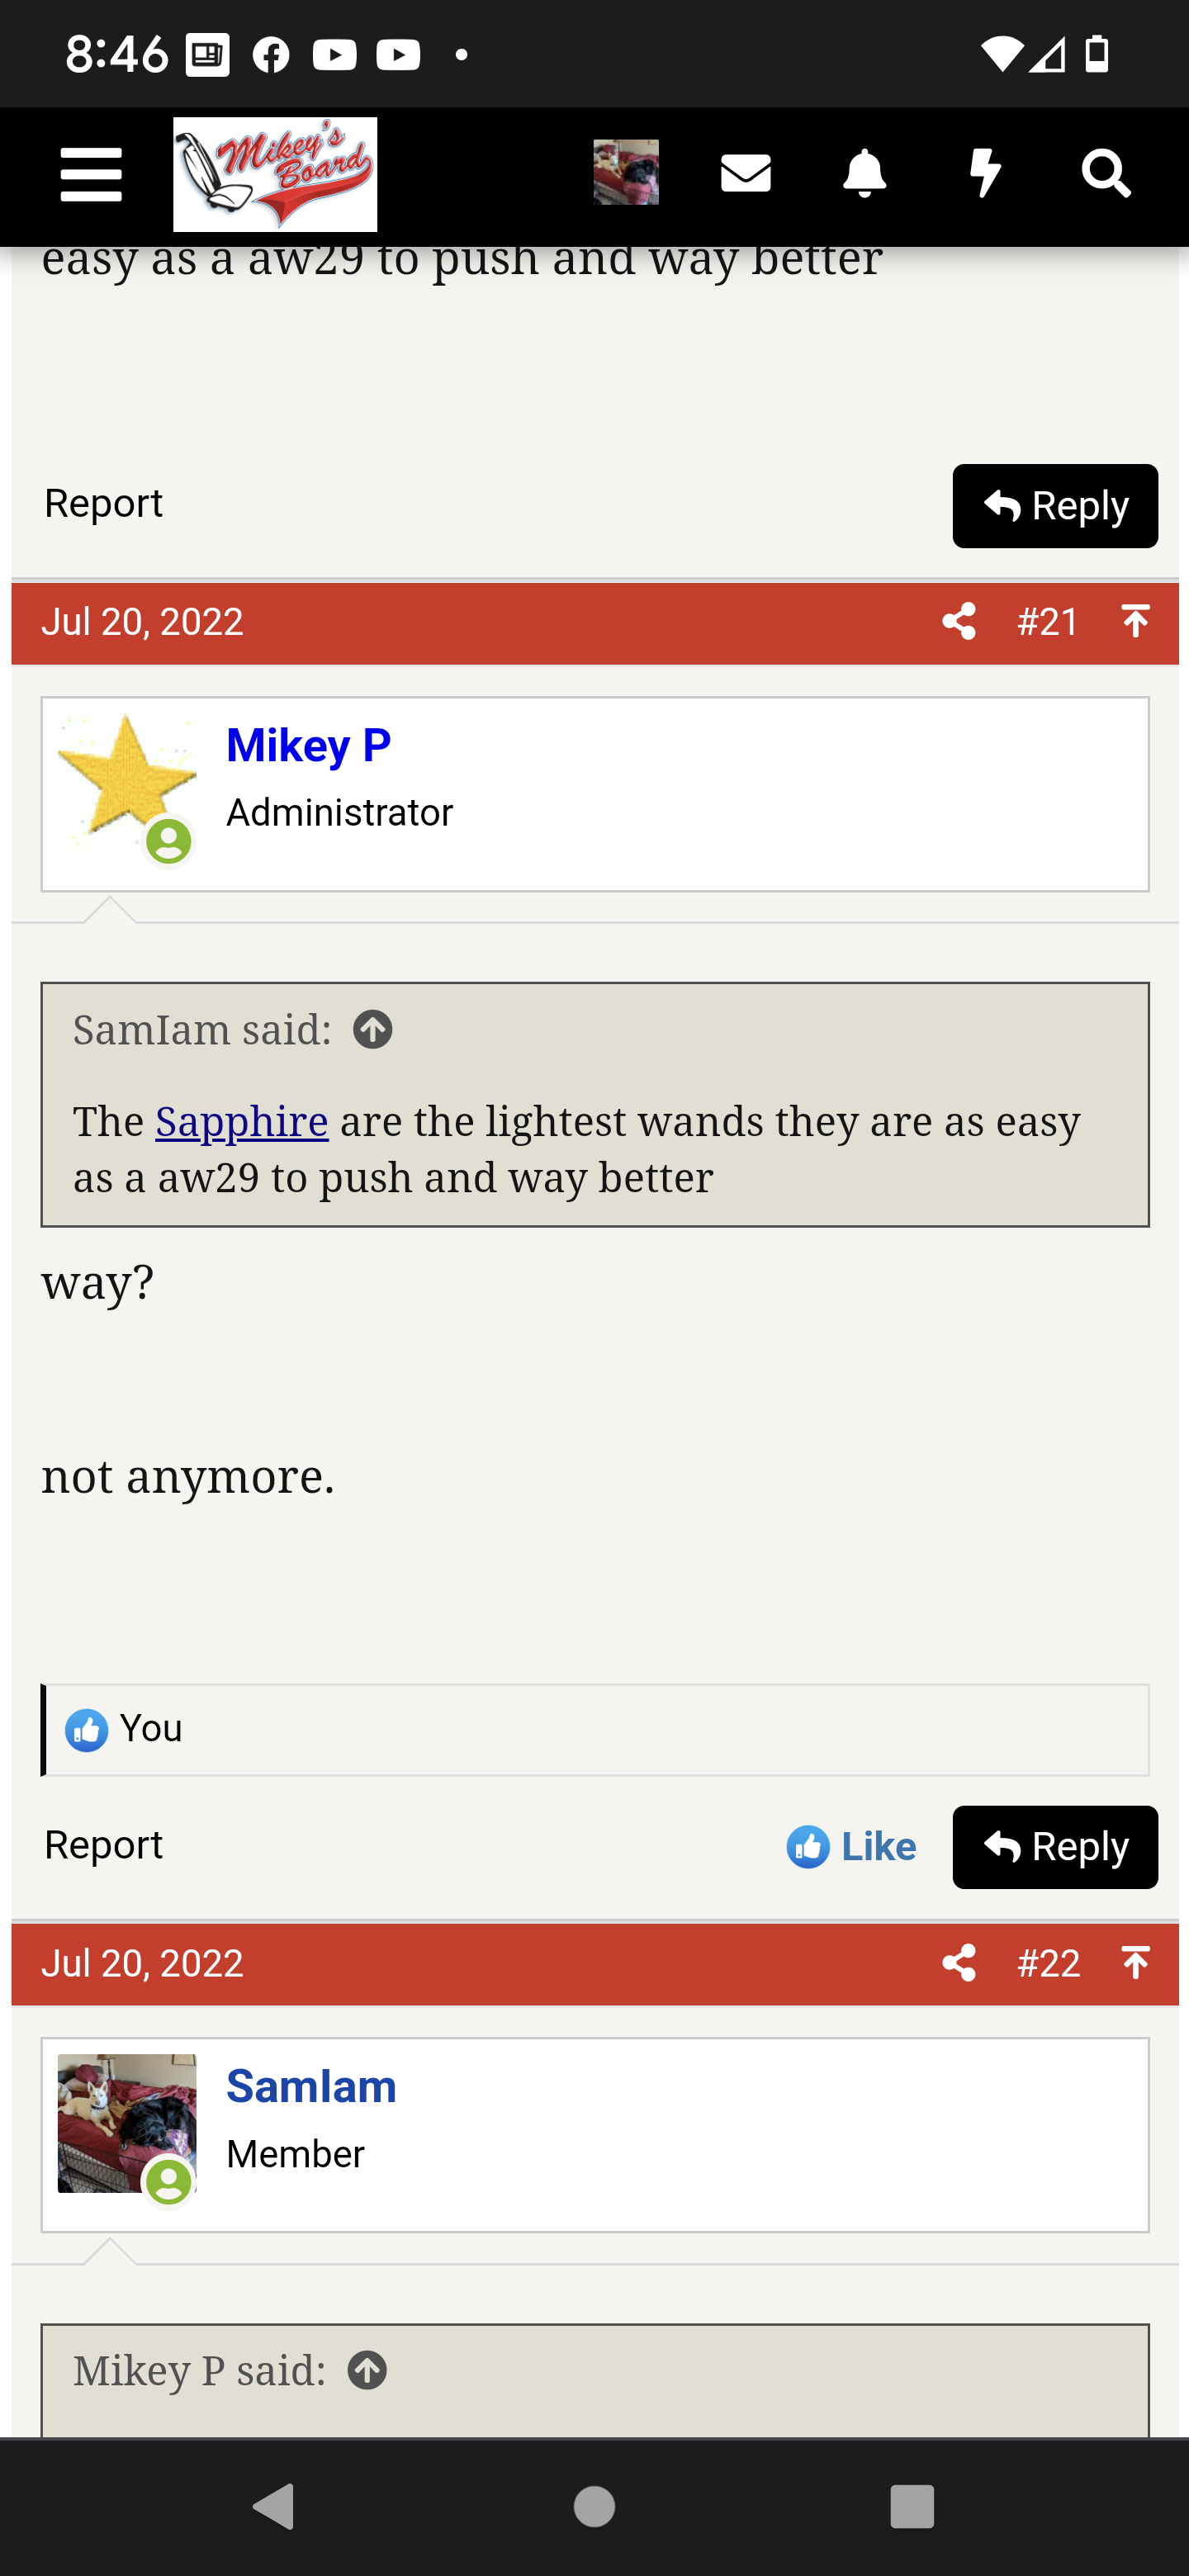
Task: Open your account avatar in header
Action: point(626,173)
